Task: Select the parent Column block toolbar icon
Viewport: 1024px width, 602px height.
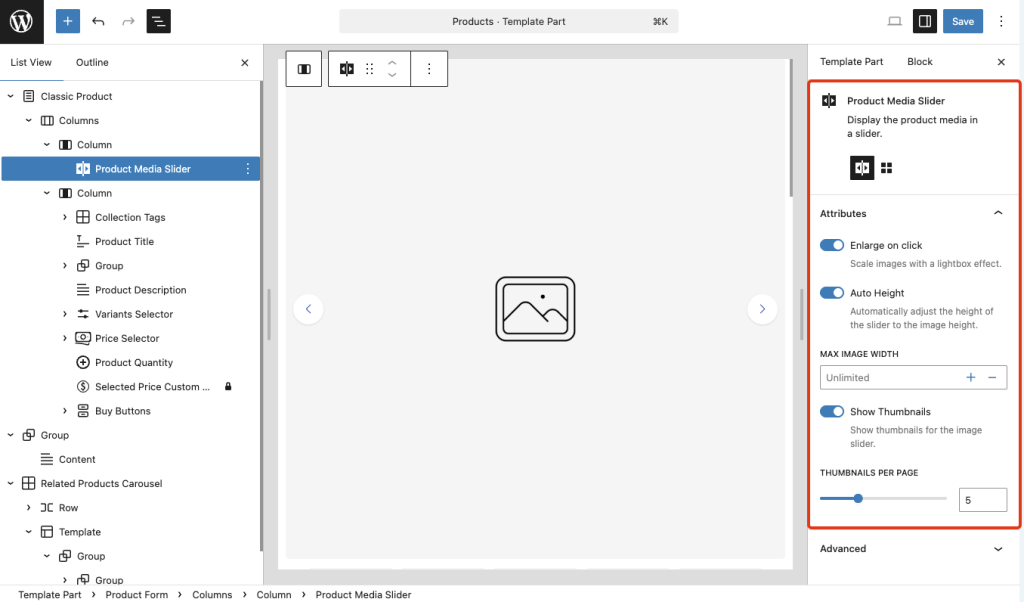Action: point(304,69)
